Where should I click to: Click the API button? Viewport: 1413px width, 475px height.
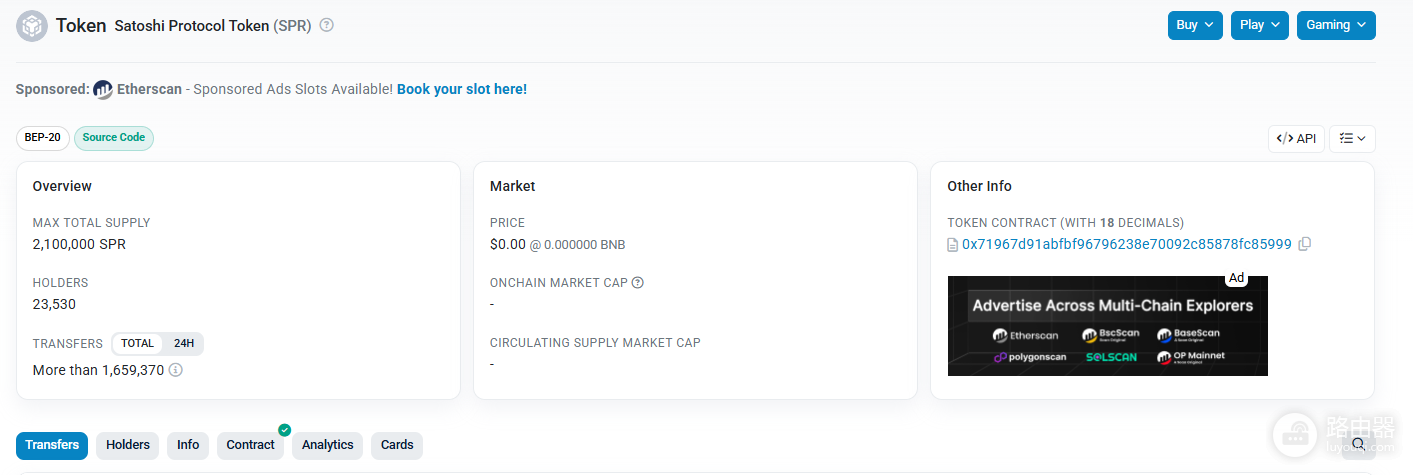pos(1296,139)
